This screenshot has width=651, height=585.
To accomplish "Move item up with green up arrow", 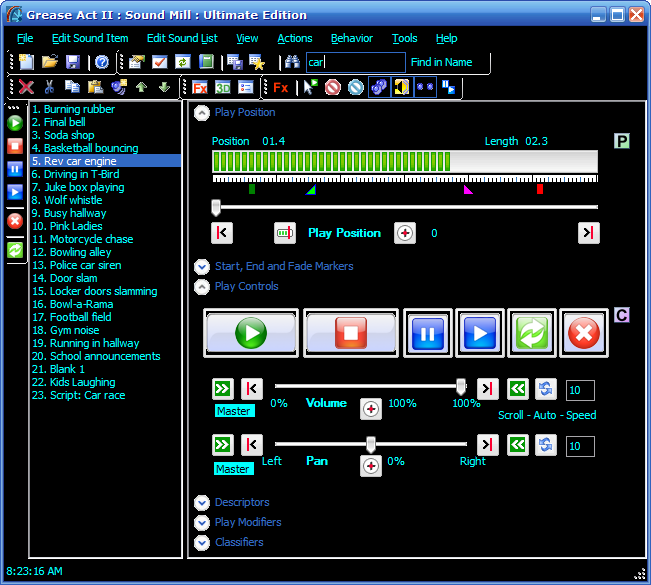I will tap(142, 87).
